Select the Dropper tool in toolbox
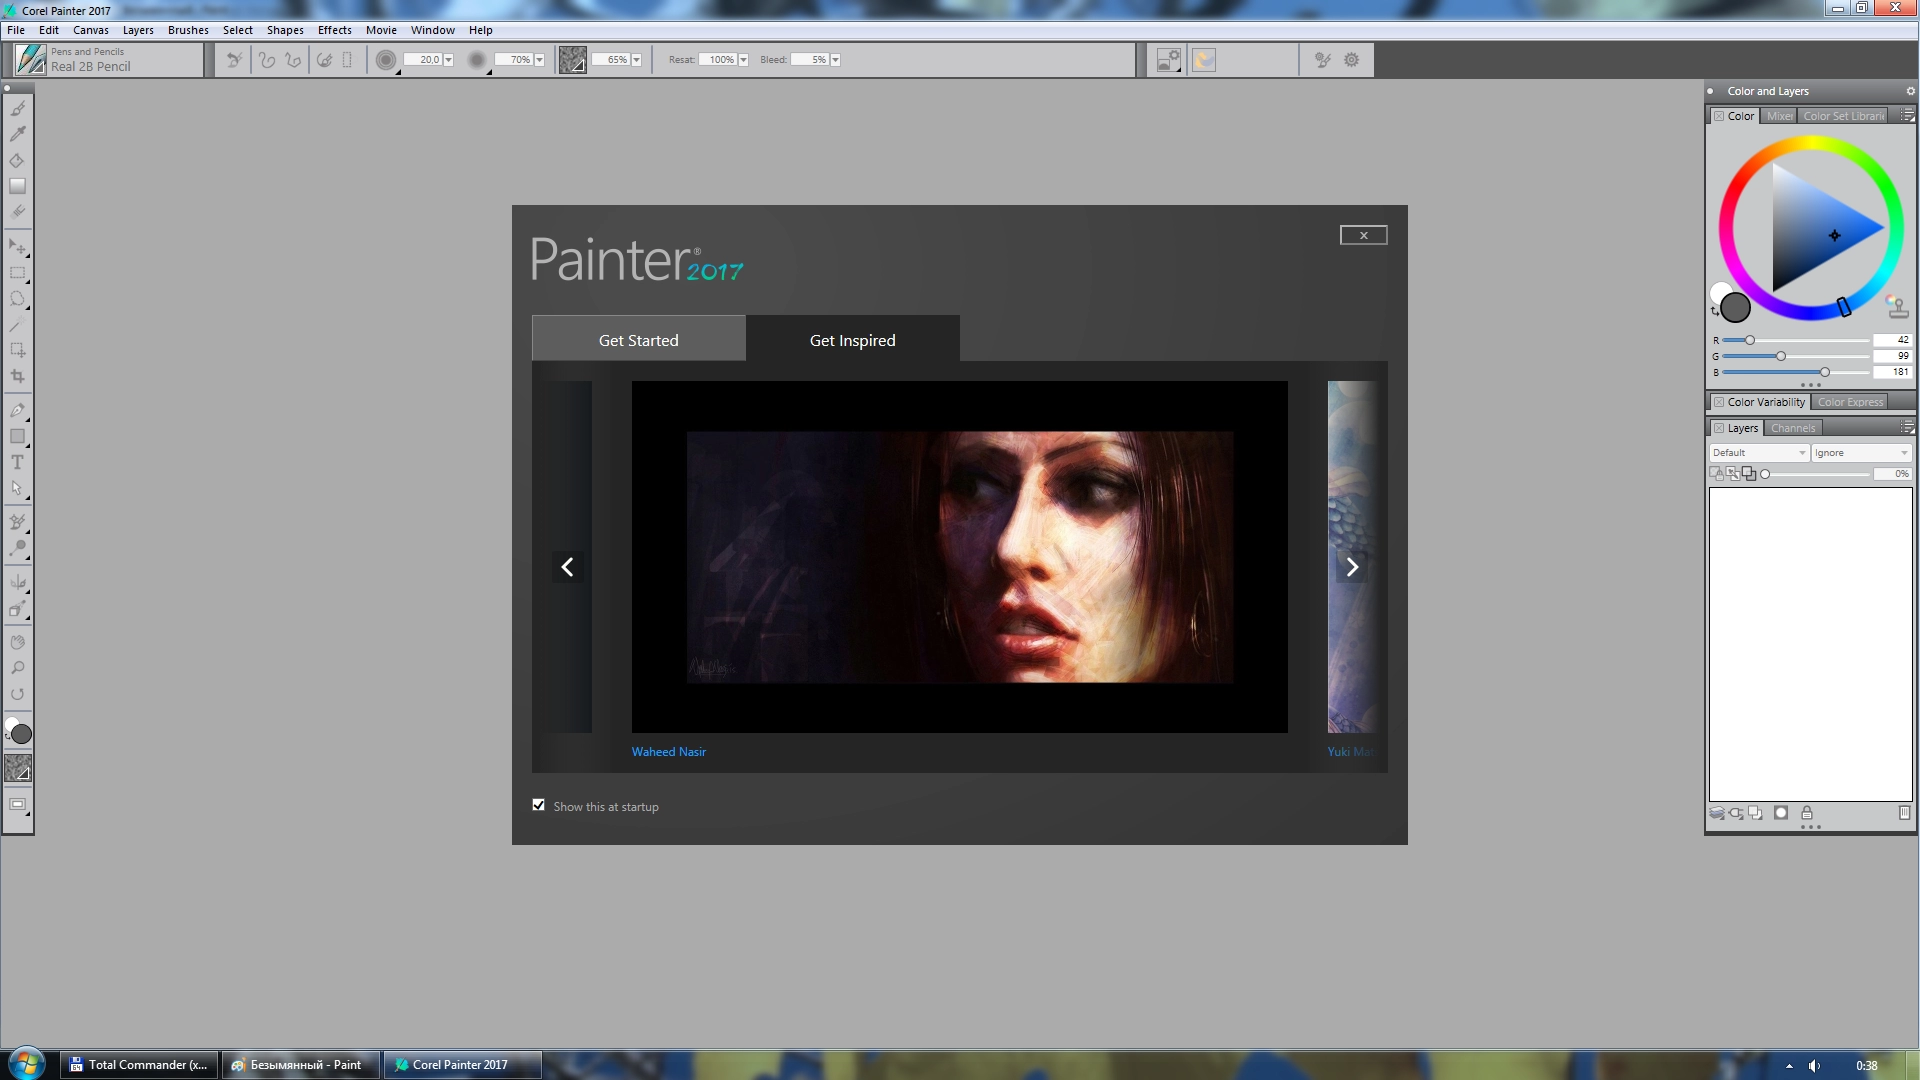 [x=17, y=134]
